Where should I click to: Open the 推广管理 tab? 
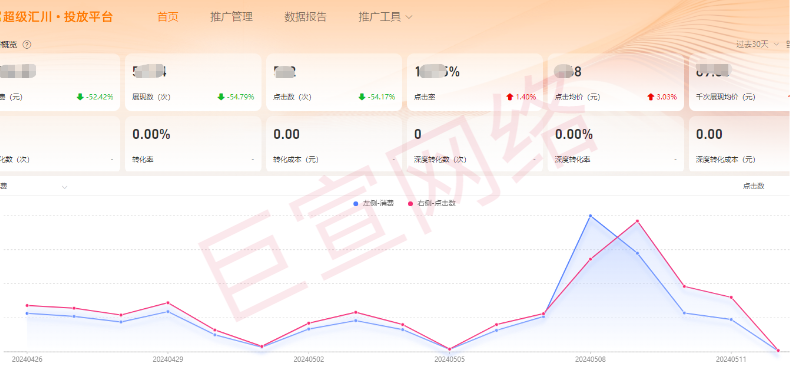(x=231, y=17)
